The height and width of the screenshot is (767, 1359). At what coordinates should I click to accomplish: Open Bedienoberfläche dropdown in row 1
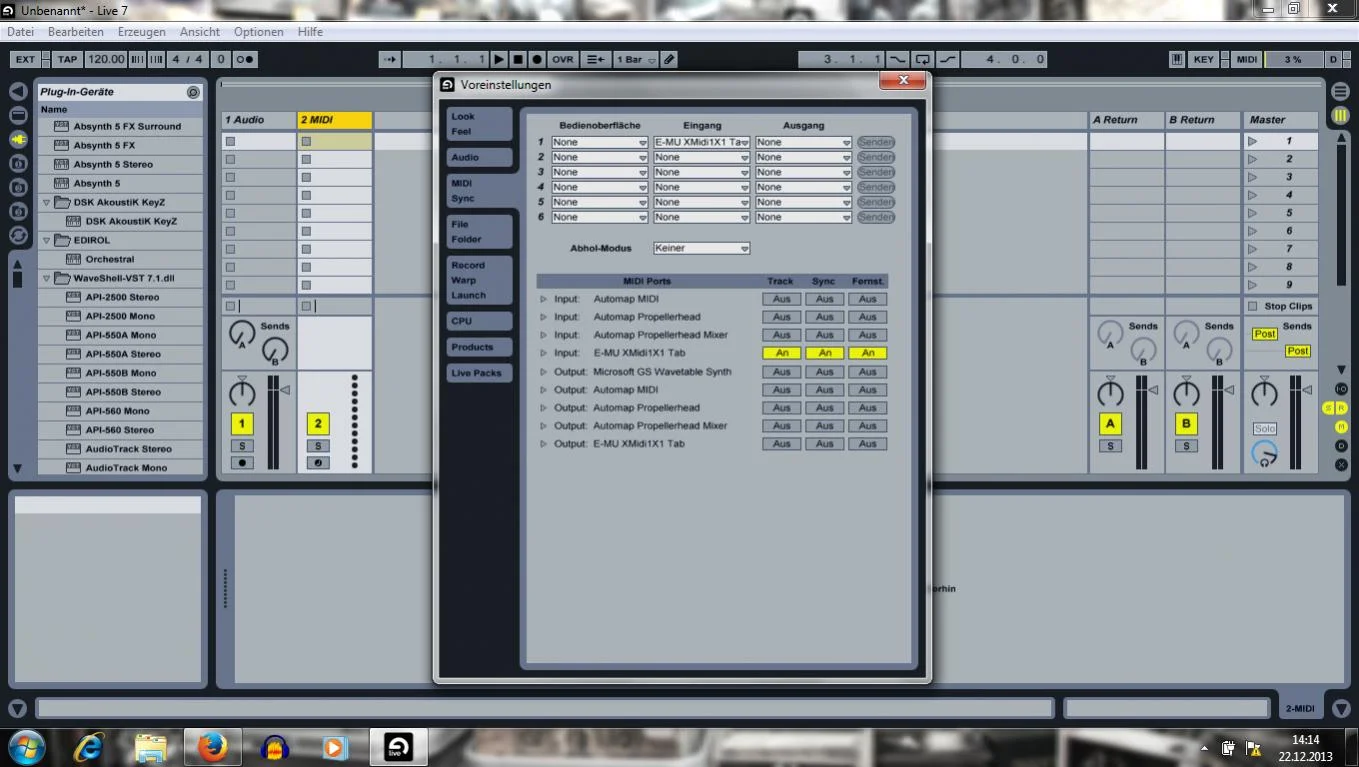(600, 143)
